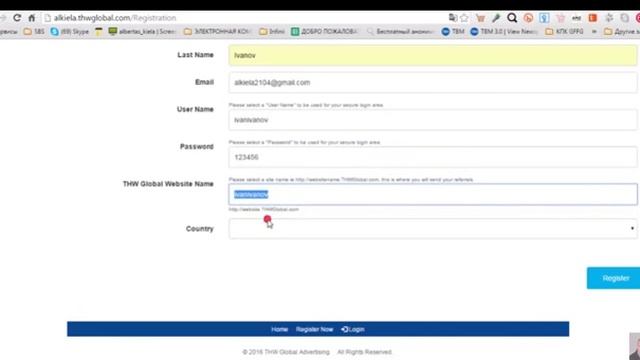
Task: Click the translate page icon in address bar
Action: (453, 18)
